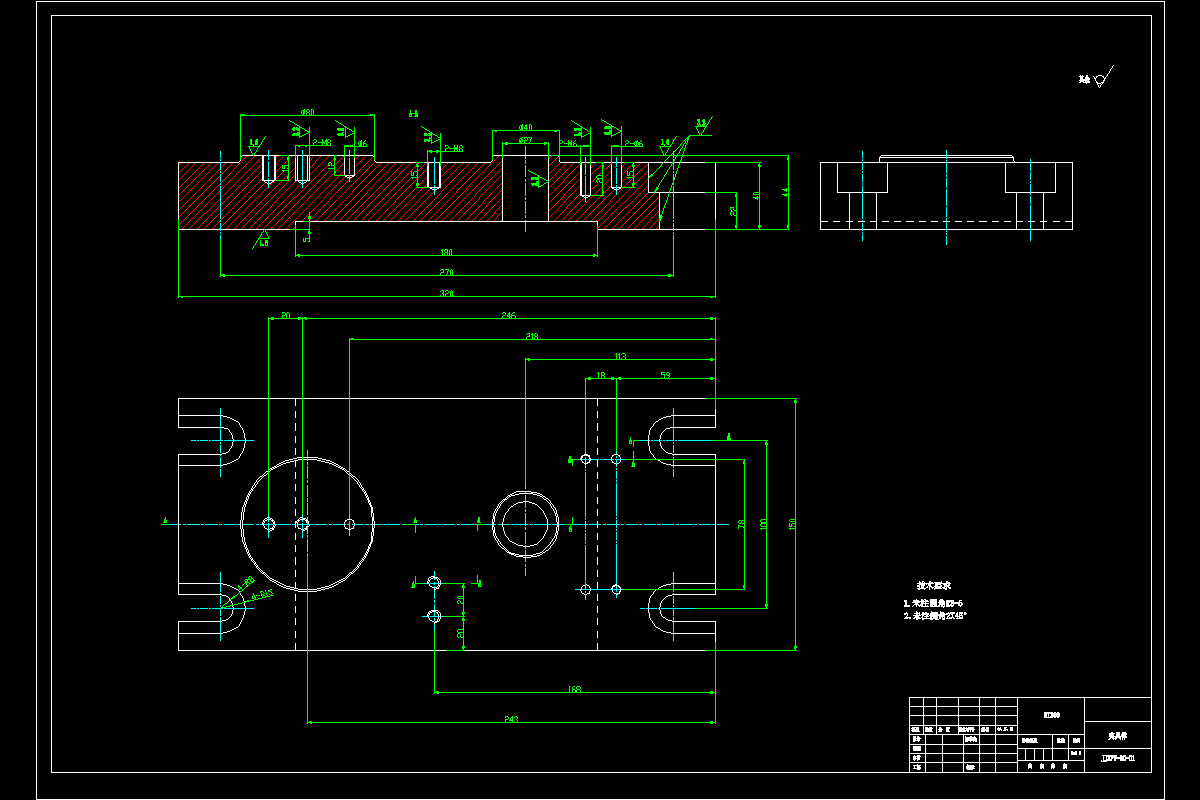Viewport: 1200px width, 800px height.
Task: Select the 2-ø6 hole callout text
Action: pyautogui.click(x=634, y=144)
